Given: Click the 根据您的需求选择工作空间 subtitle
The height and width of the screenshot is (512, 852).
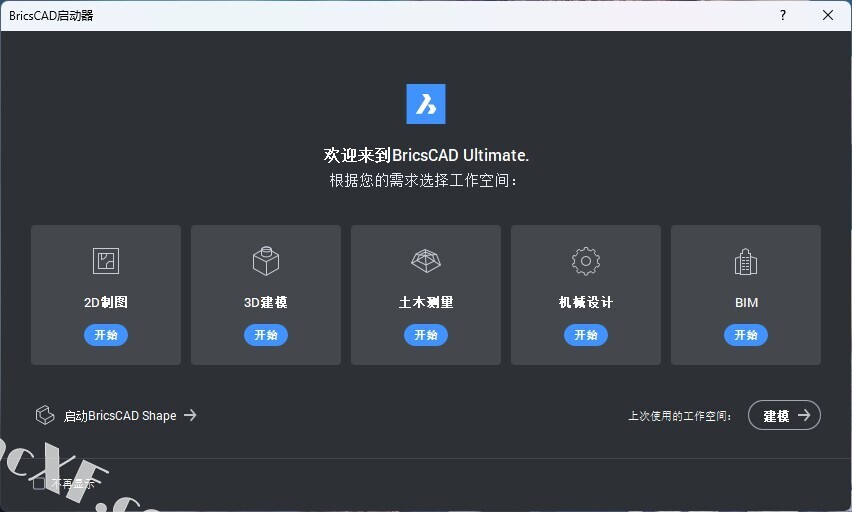Looking at the screenshot, I should click(422, 180).
